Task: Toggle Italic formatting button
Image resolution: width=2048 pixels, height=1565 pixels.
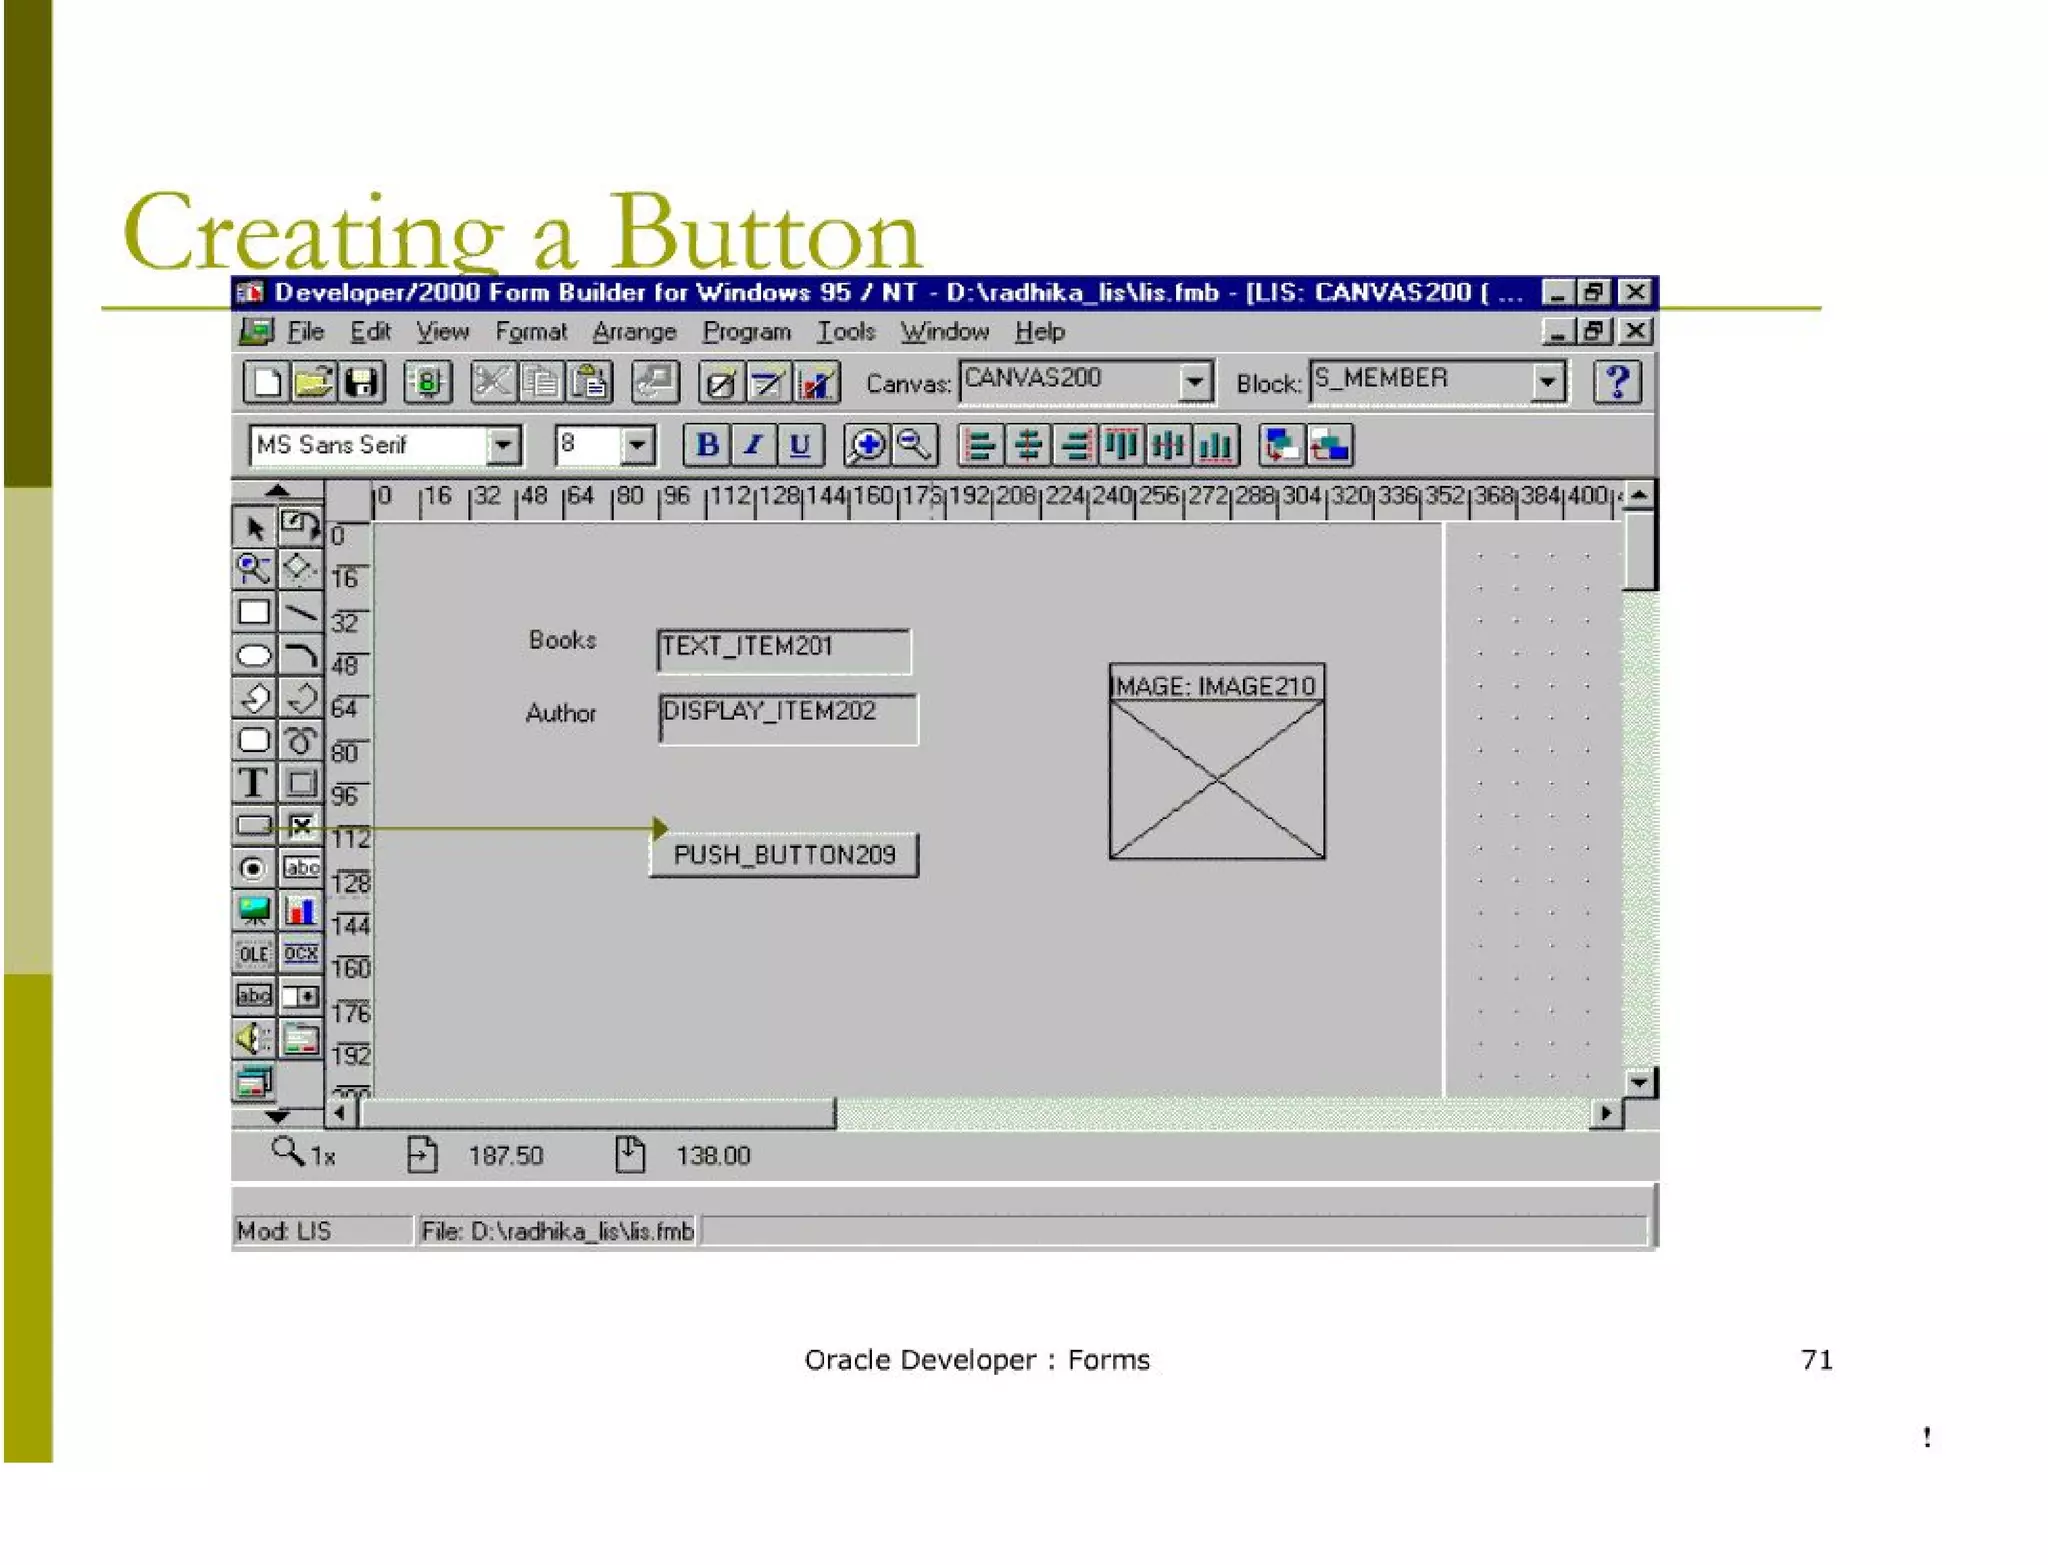Action: (x=753, y=446)
